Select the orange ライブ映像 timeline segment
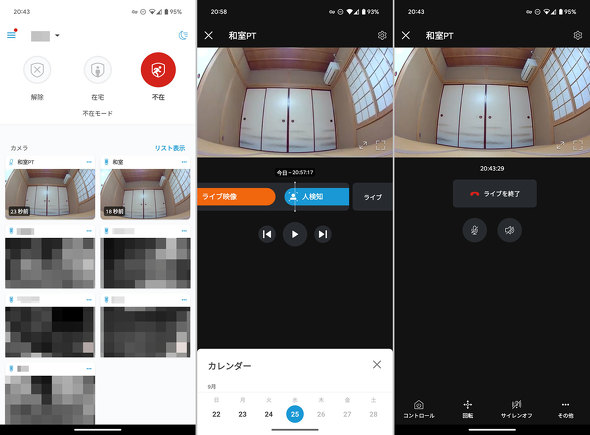590x435 pixels. (x=236, y=196)
